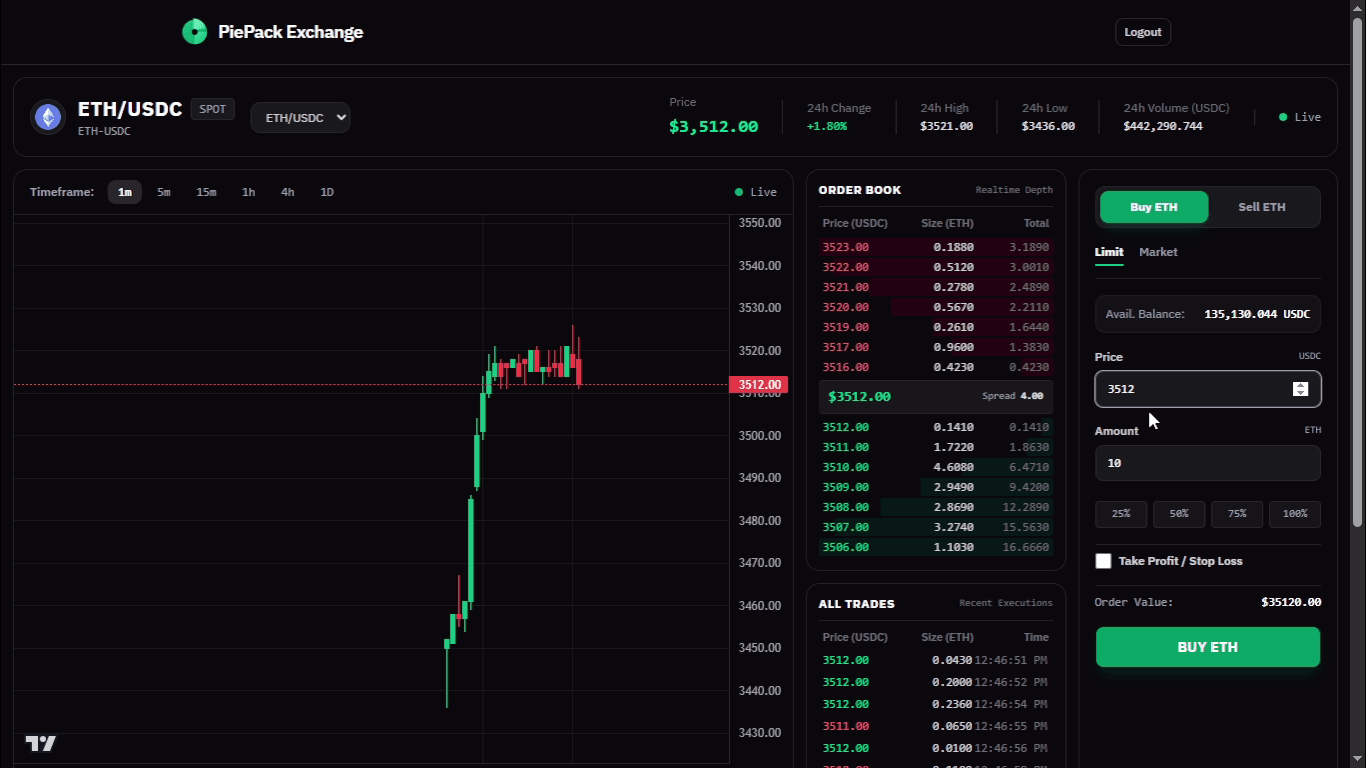
Task: Click the 24h Change +1.80% value
Action: coord(827,126)
